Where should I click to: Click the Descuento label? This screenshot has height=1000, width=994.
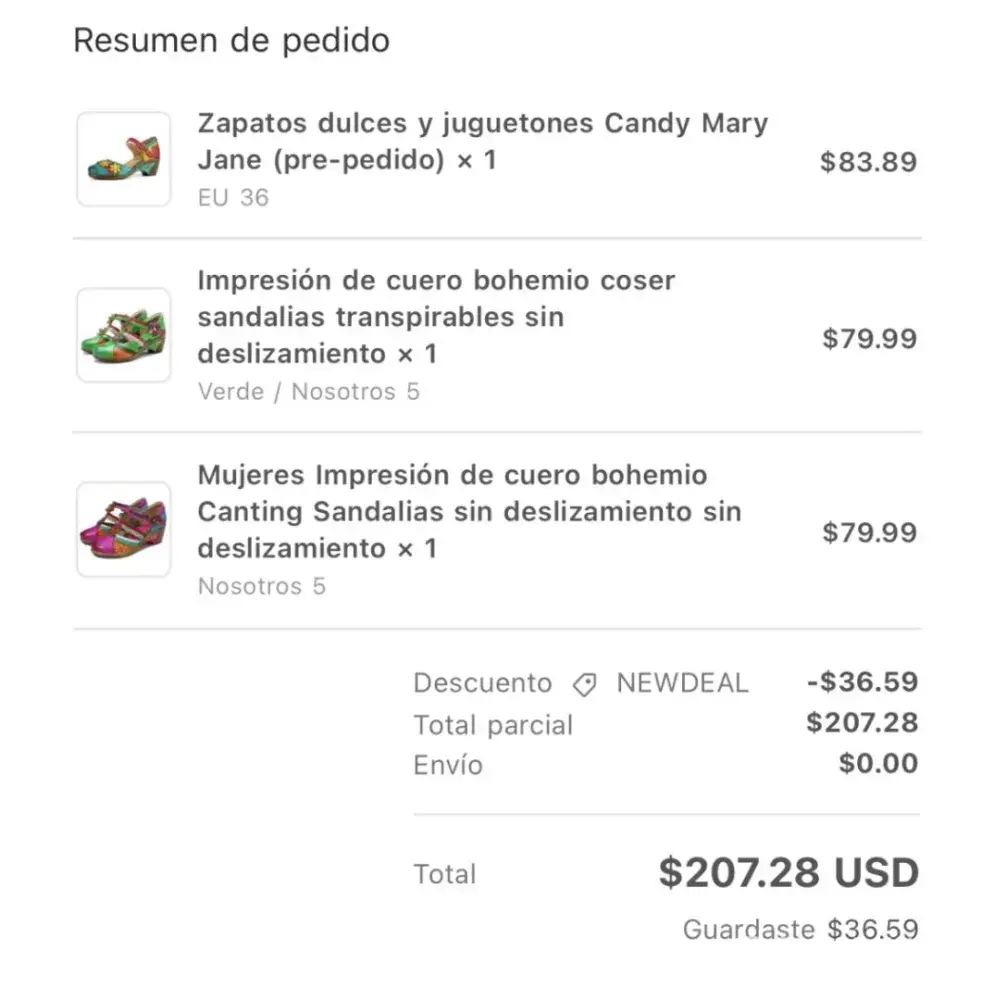[x=482, y=683]
